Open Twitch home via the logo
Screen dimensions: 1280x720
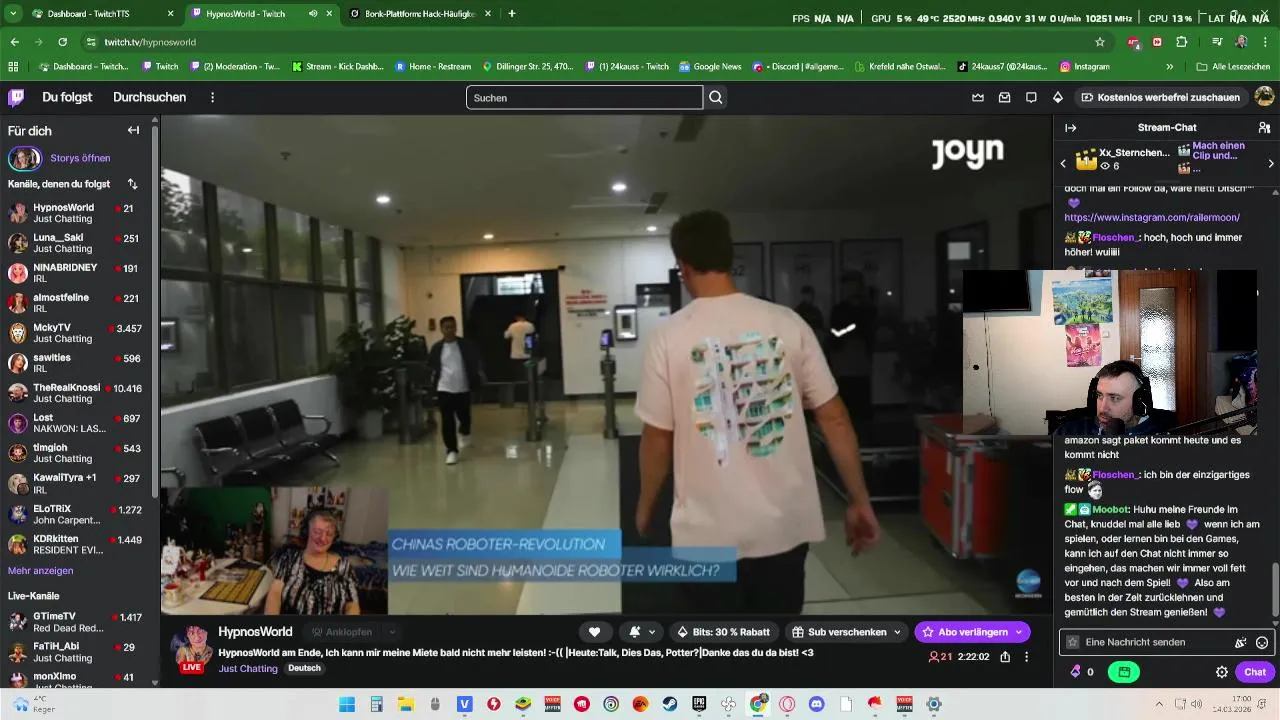click(x=16, y=97)
